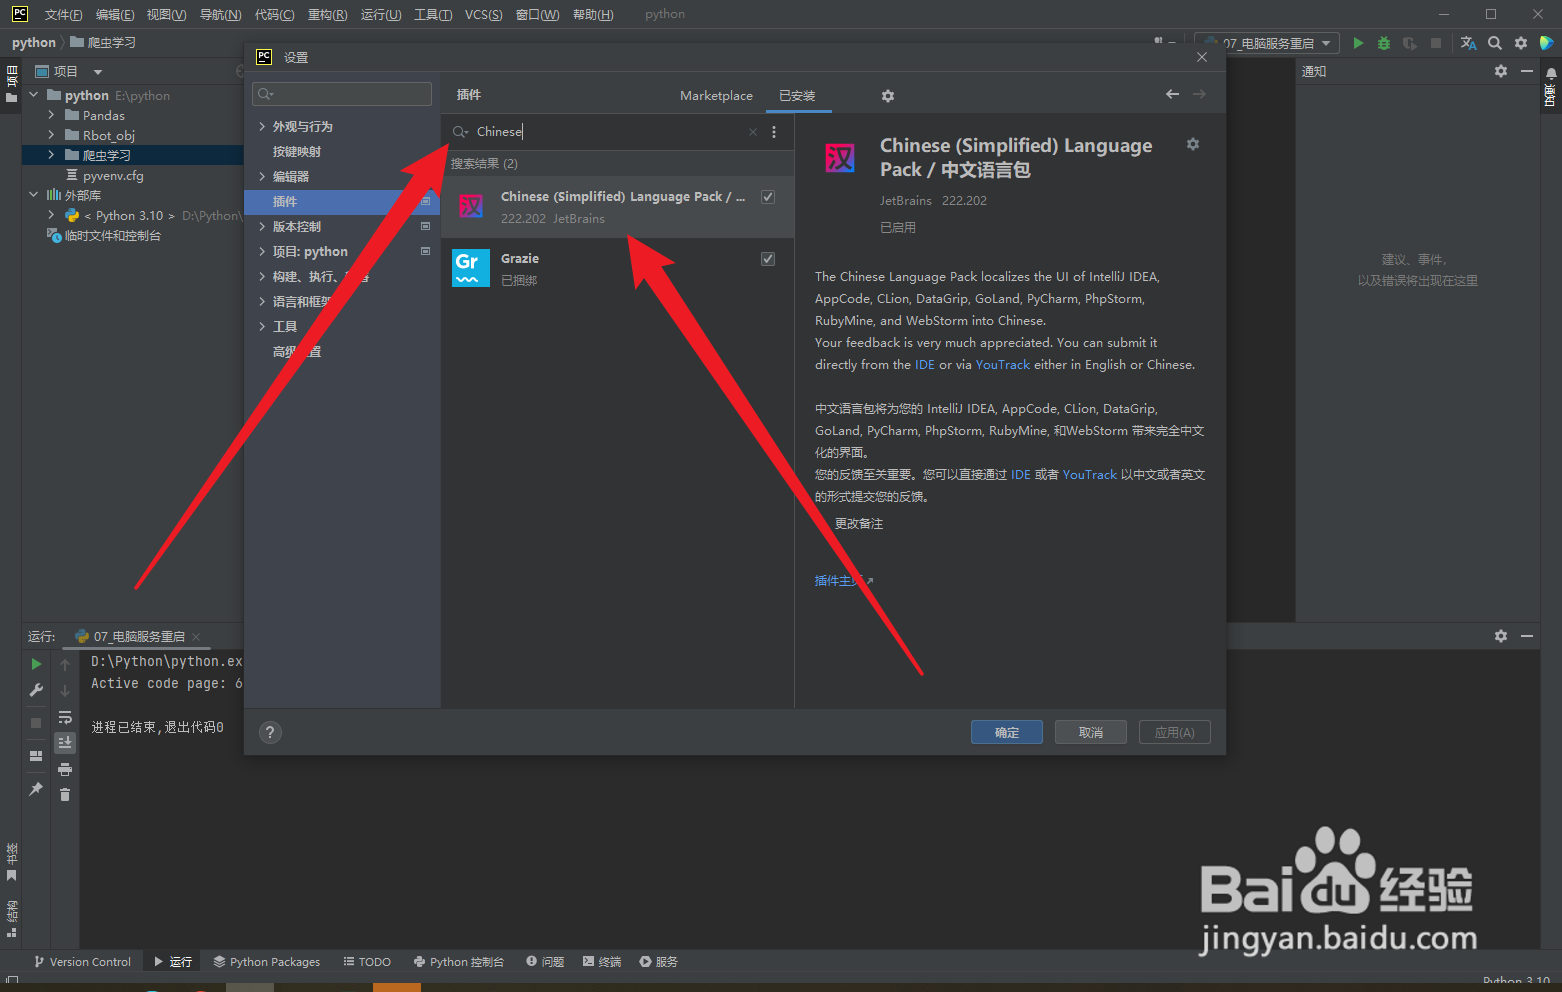Click the 确定 button

point(1007,732)
